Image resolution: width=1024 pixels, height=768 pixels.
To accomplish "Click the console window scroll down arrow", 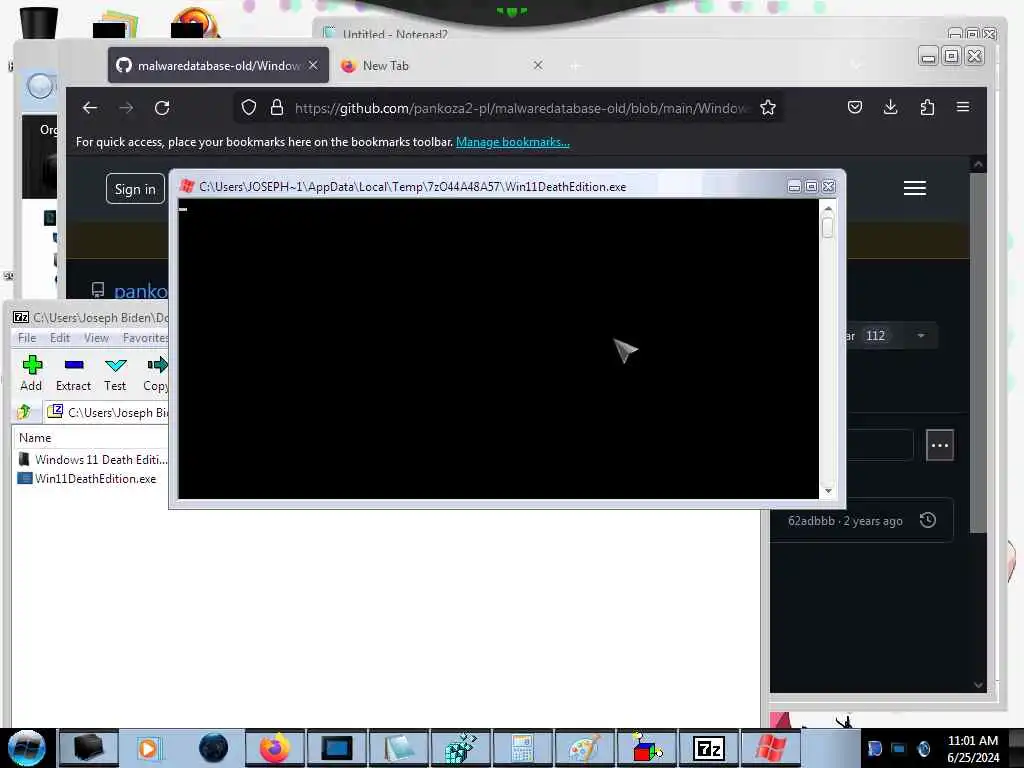I will coord(828,491).
